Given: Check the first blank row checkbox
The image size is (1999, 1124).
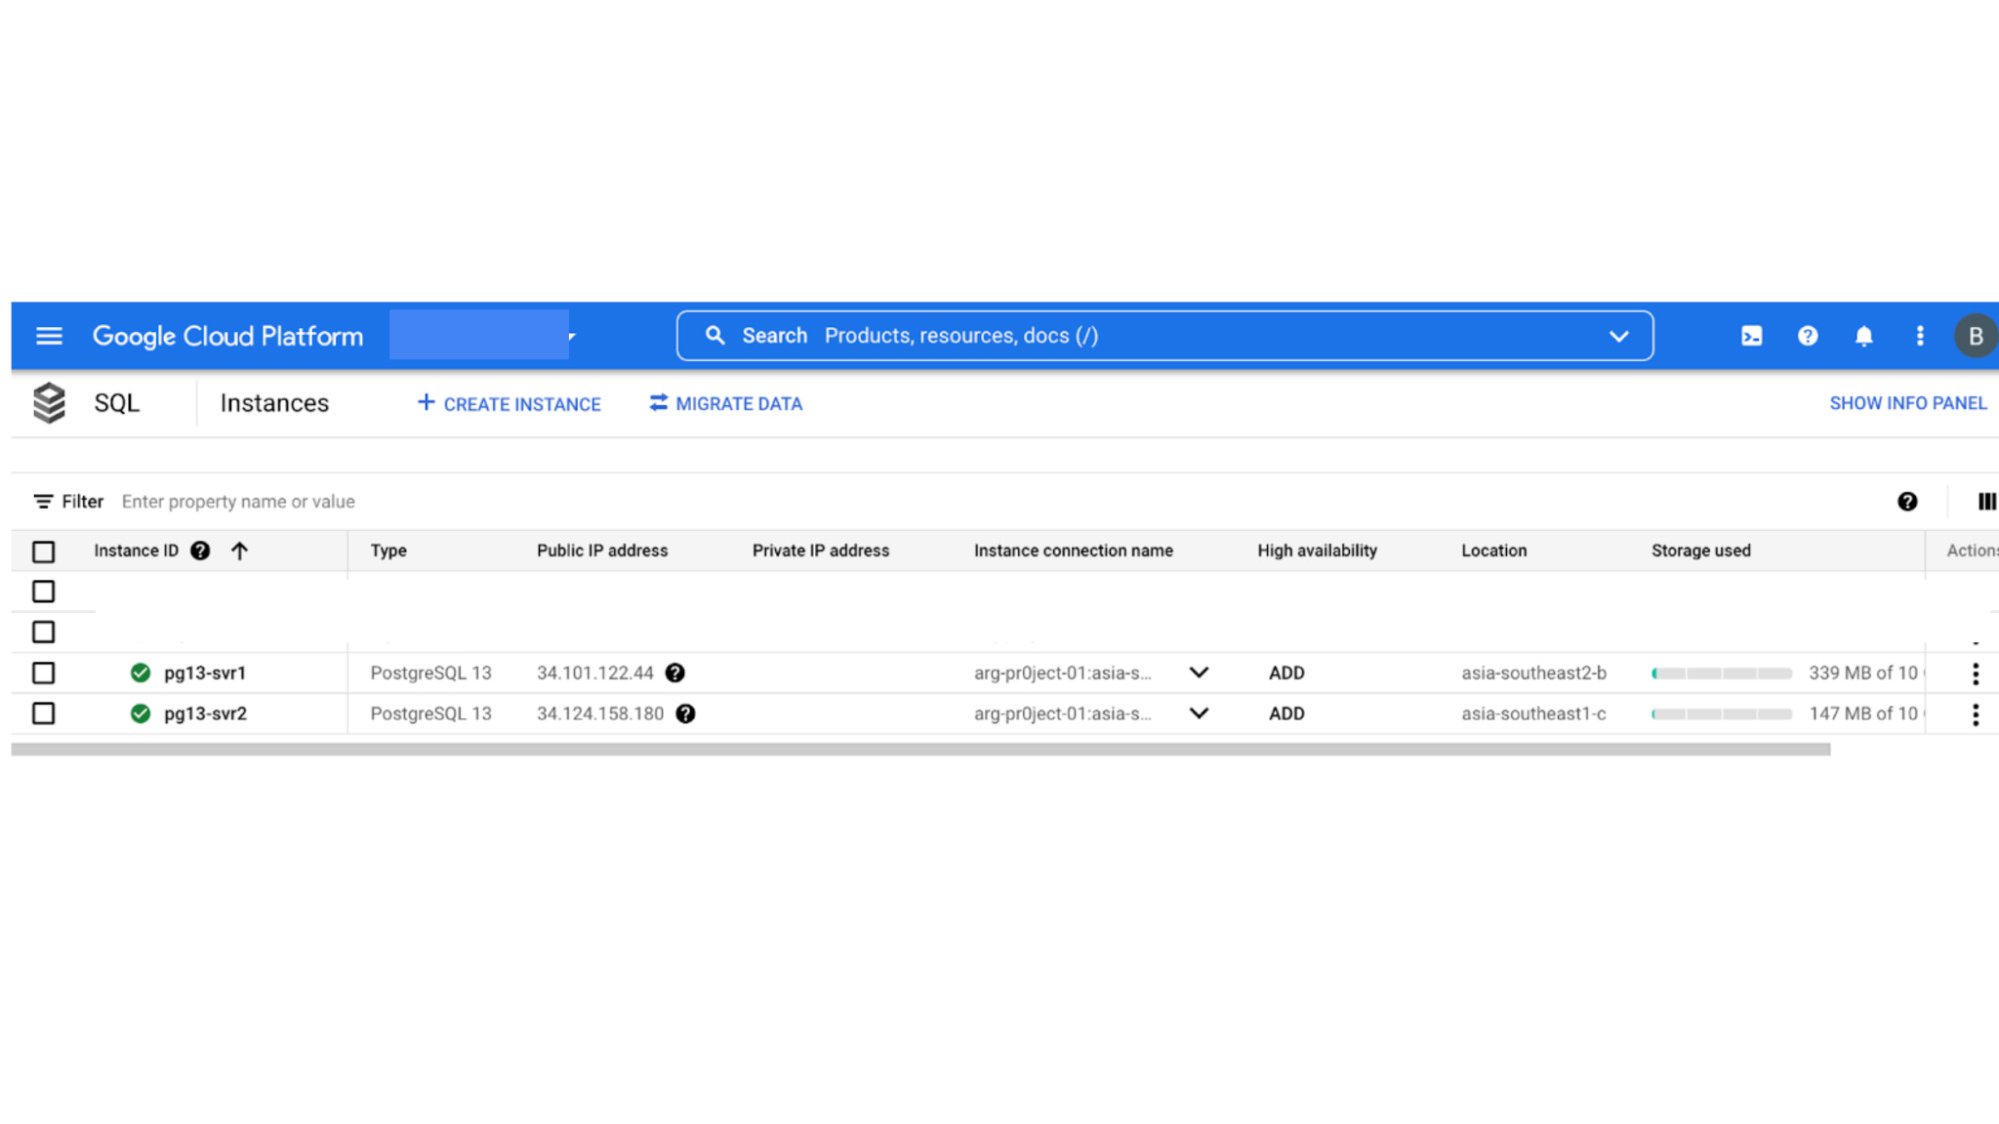Looking at the screenshot, I should pos(43,591).
